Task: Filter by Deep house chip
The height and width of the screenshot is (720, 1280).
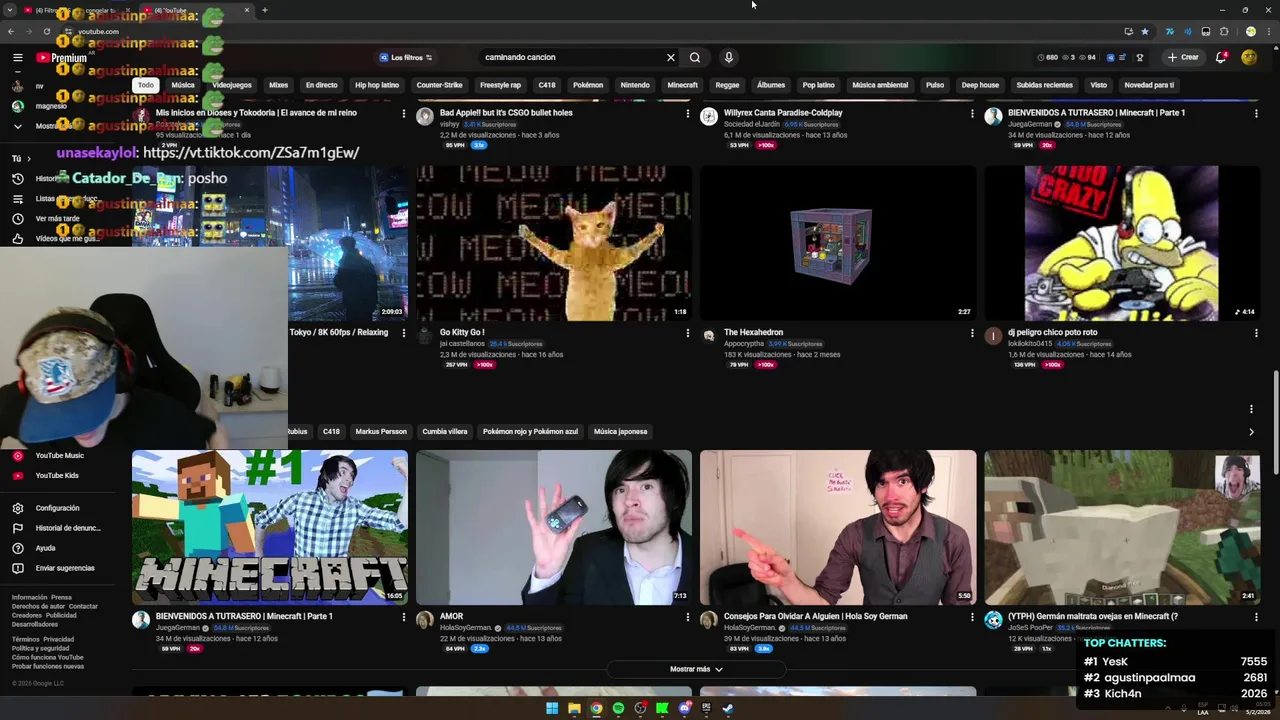Action: [980, 85]
